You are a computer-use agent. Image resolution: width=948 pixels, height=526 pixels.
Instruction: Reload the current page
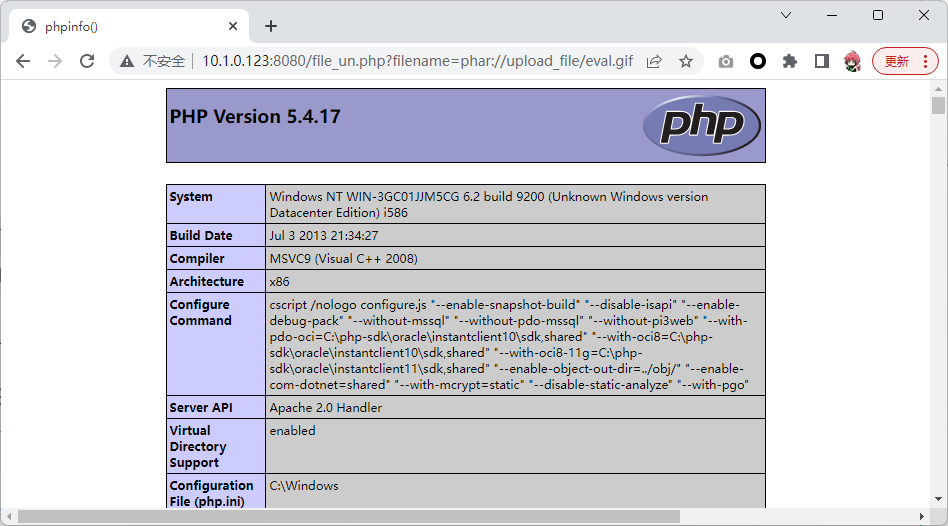point(87,61)
